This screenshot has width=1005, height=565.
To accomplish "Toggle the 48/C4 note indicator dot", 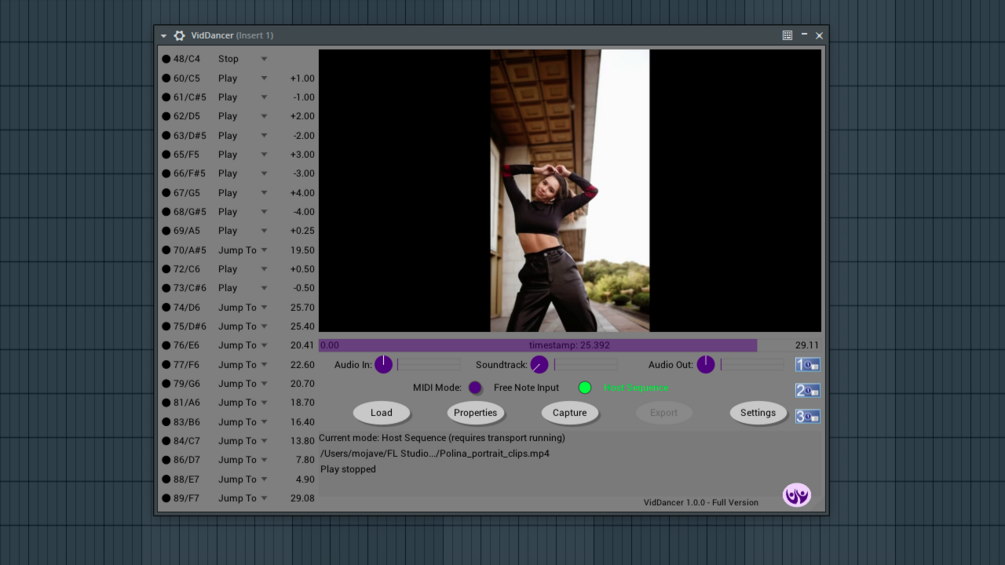I will (x=166, y=59).
